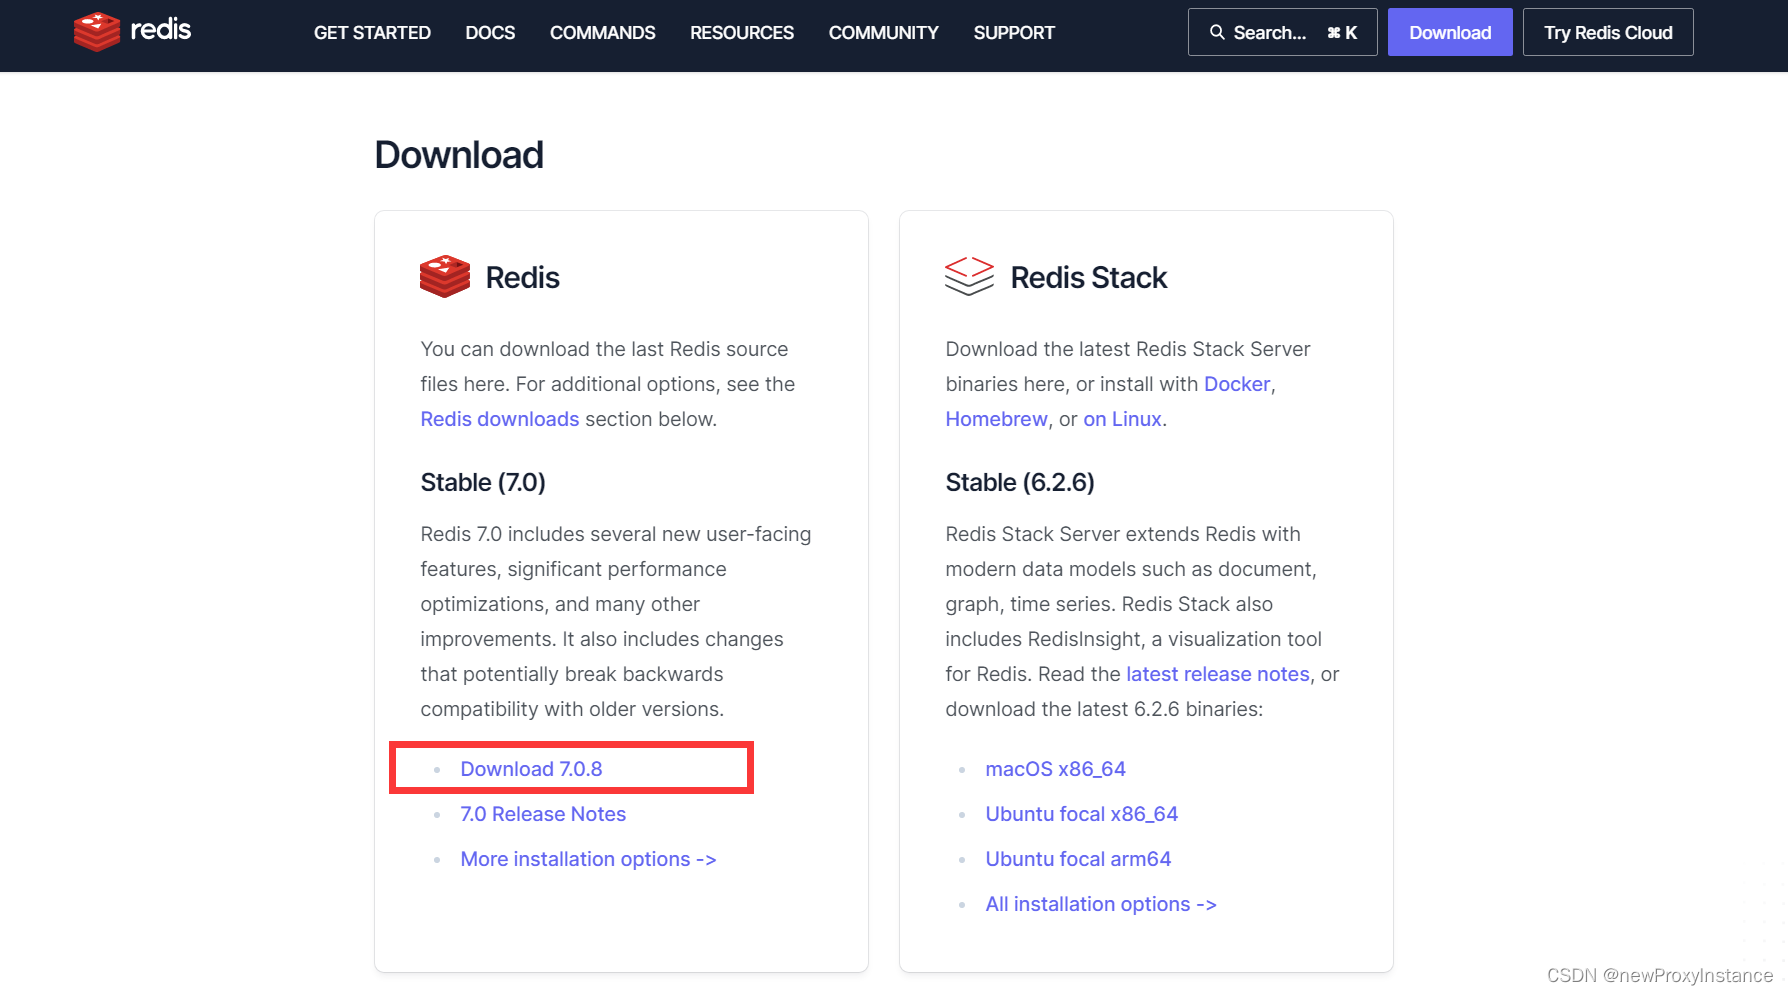Open the 7.0 Release Notes
The width and height of the screenshot is (1788, 995).
pos(542,814)
